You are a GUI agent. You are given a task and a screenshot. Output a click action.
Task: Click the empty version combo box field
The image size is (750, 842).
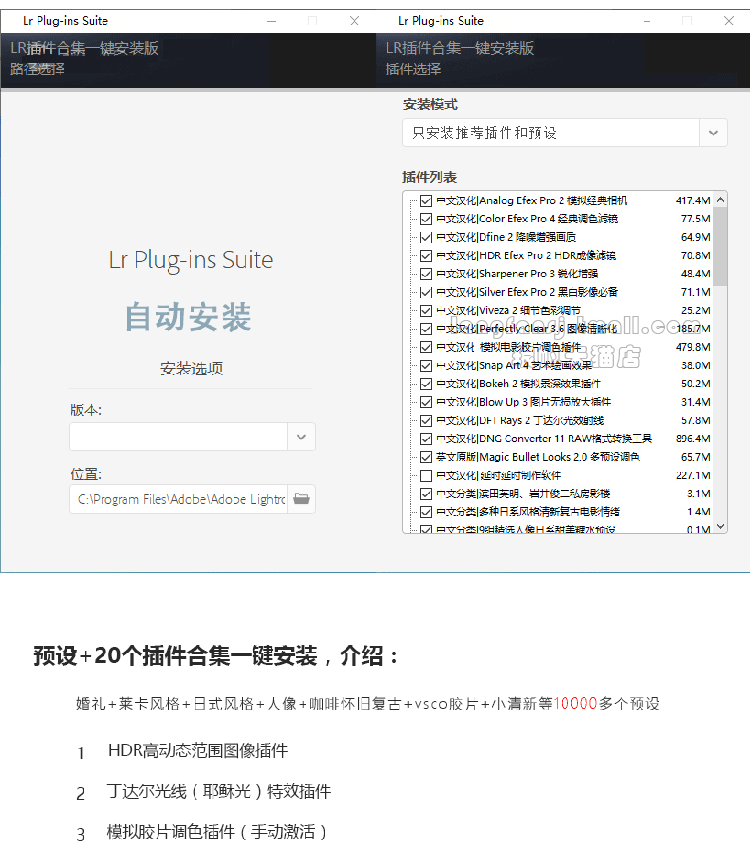[178, 437]
